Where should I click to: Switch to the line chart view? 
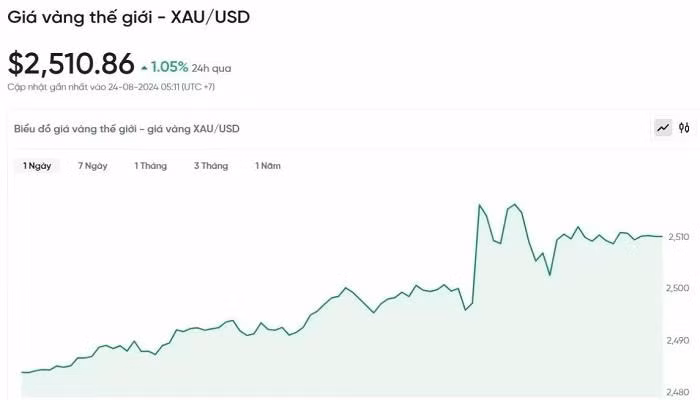tap(663, 127)
